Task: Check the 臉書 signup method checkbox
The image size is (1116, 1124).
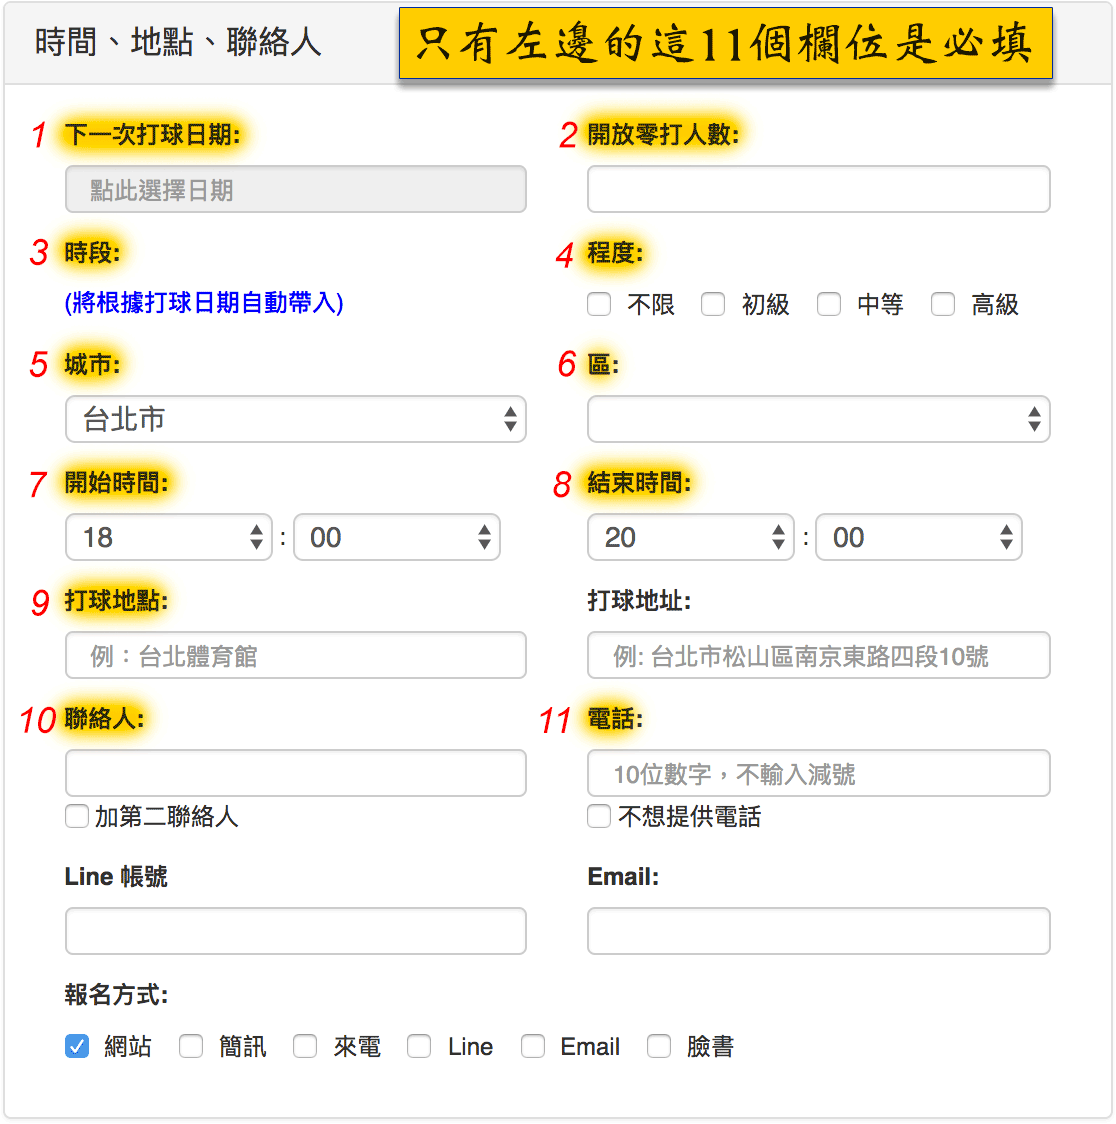Action: coord(659,1046)
